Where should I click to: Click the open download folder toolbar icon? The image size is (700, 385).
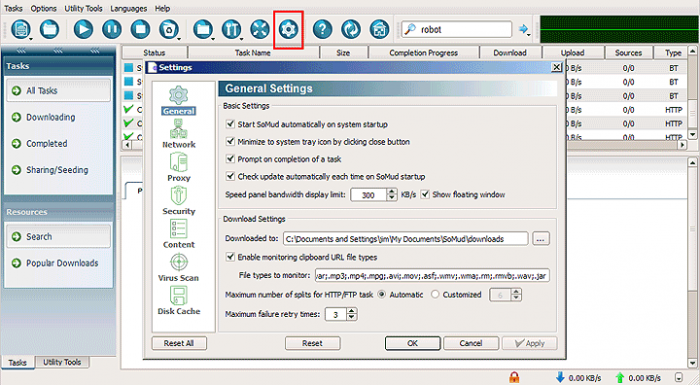[203, 29]
